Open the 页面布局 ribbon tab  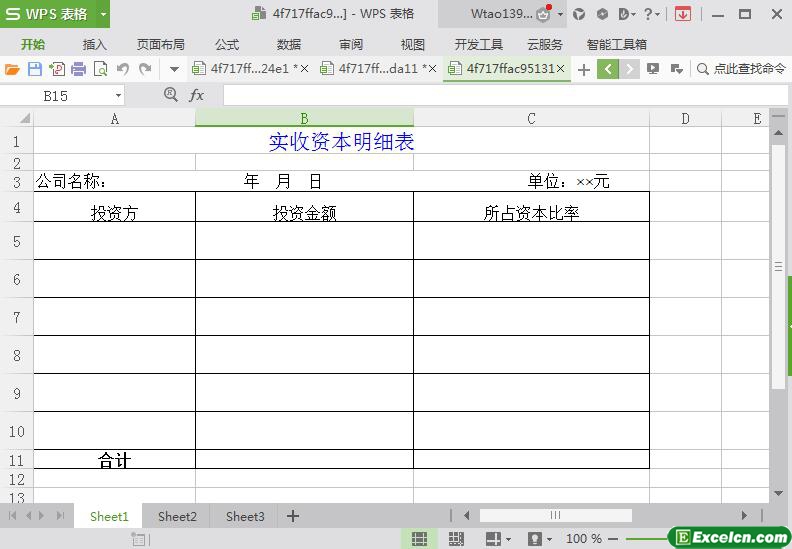click(161, 44)
